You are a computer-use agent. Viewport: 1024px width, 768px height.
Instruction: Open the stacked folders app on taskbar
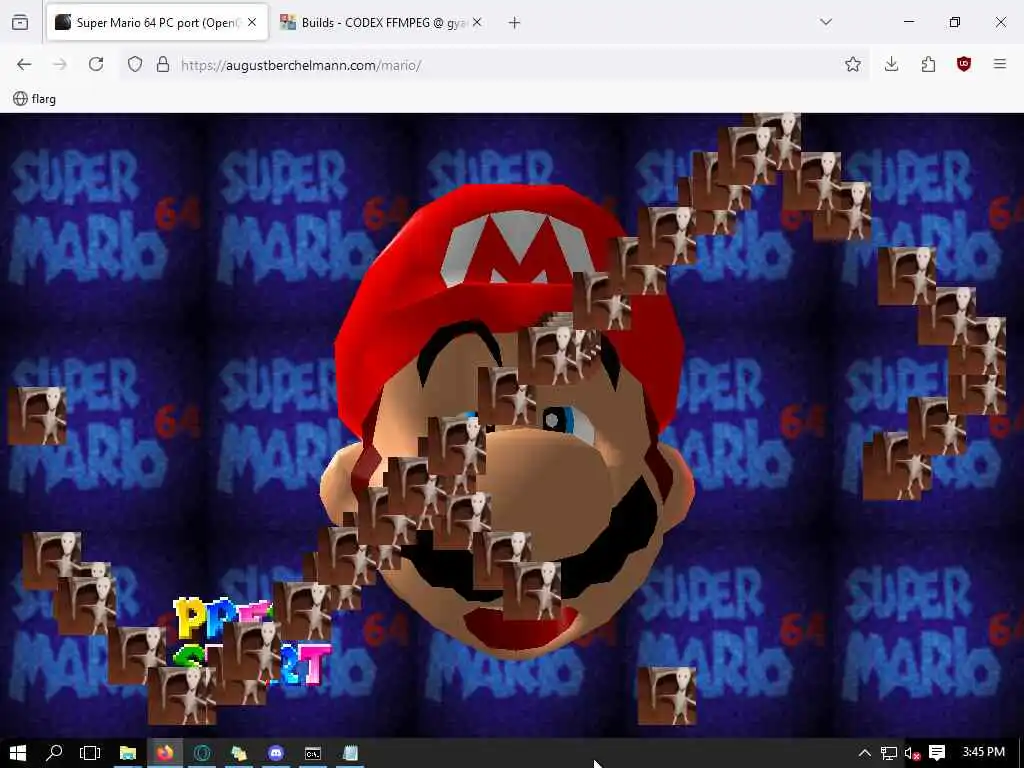239,753
